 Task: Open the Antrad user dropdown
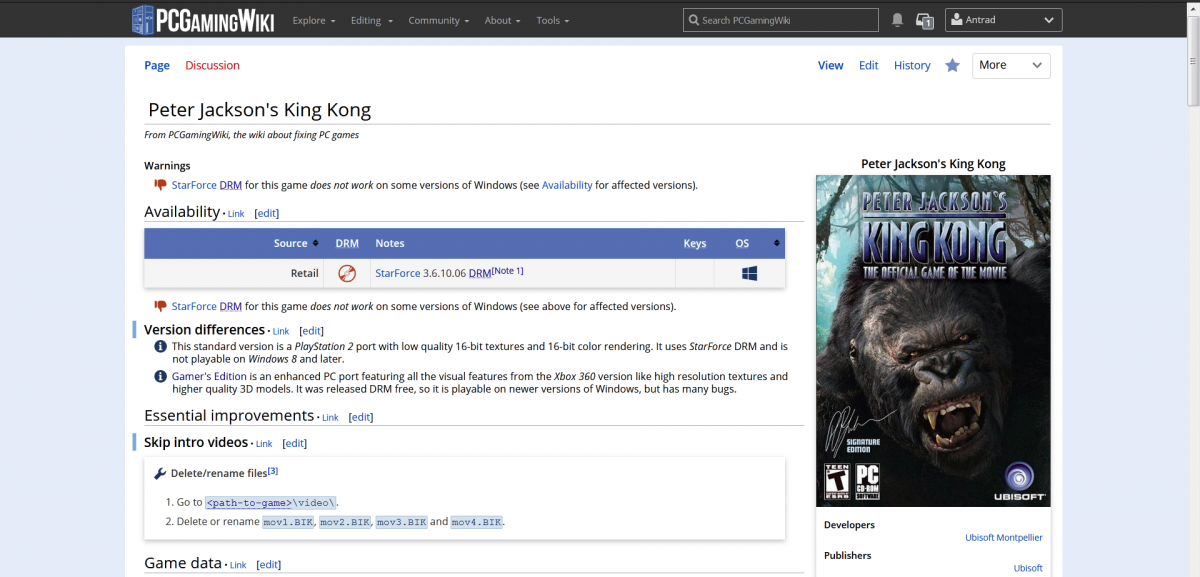click(x=1003, y=20)
